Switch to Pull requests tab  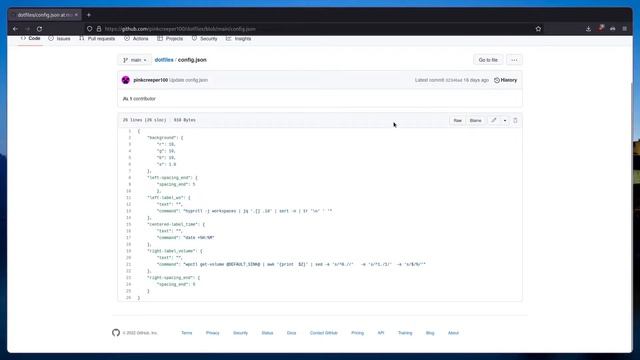click(x=97, y=38)
